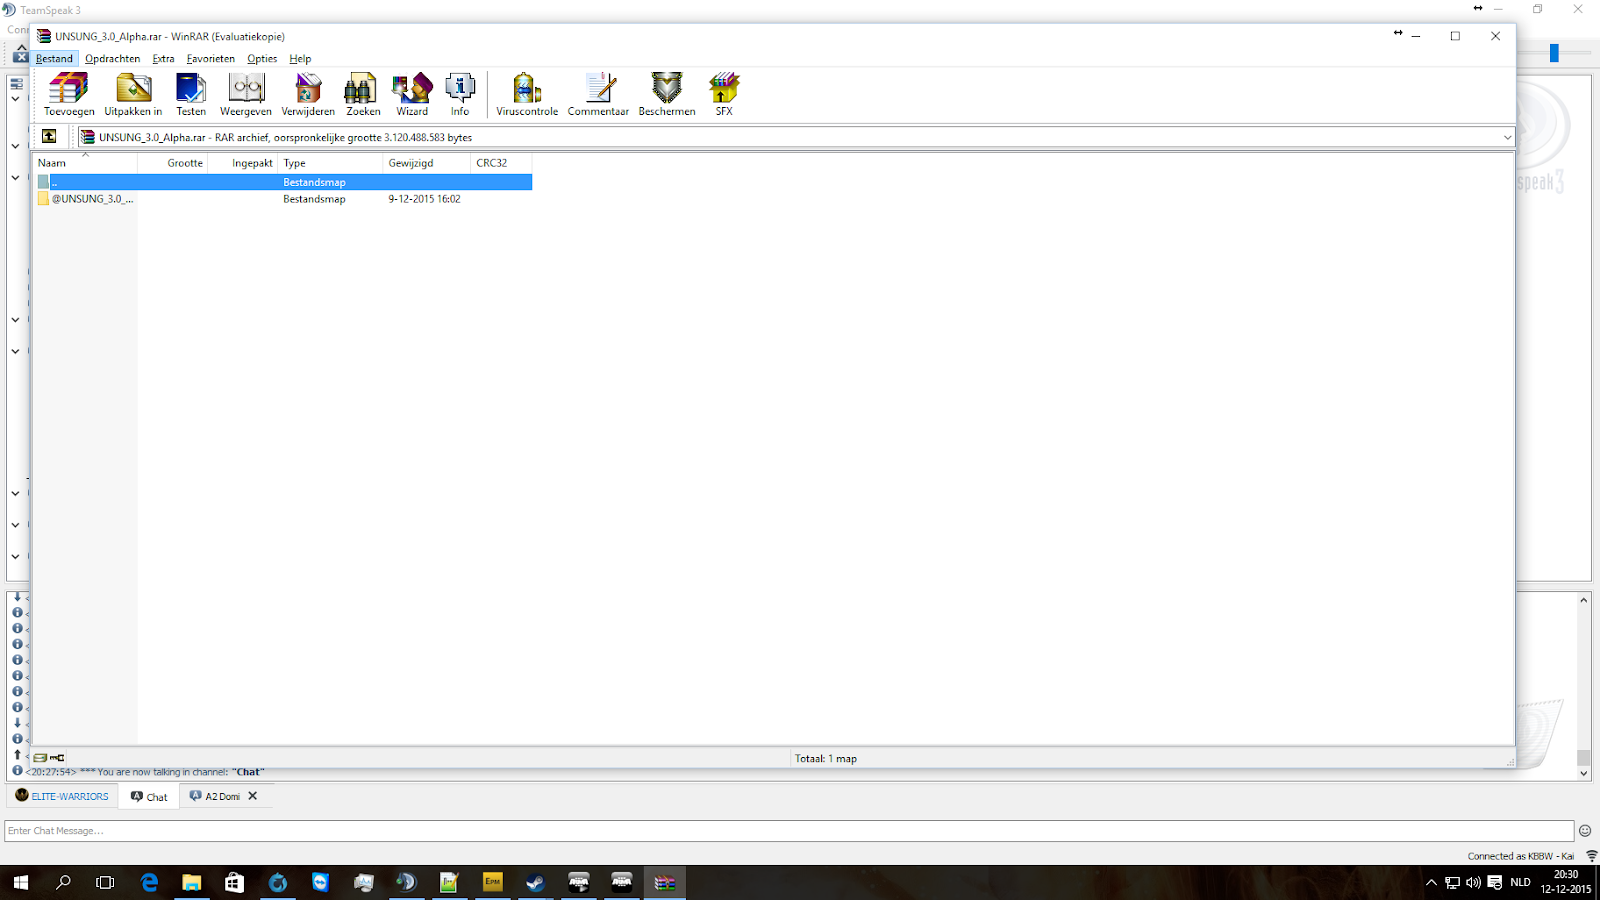The image size is (1600, 900).
Task: Change the NLD input language
Action: pos(1520,882)
